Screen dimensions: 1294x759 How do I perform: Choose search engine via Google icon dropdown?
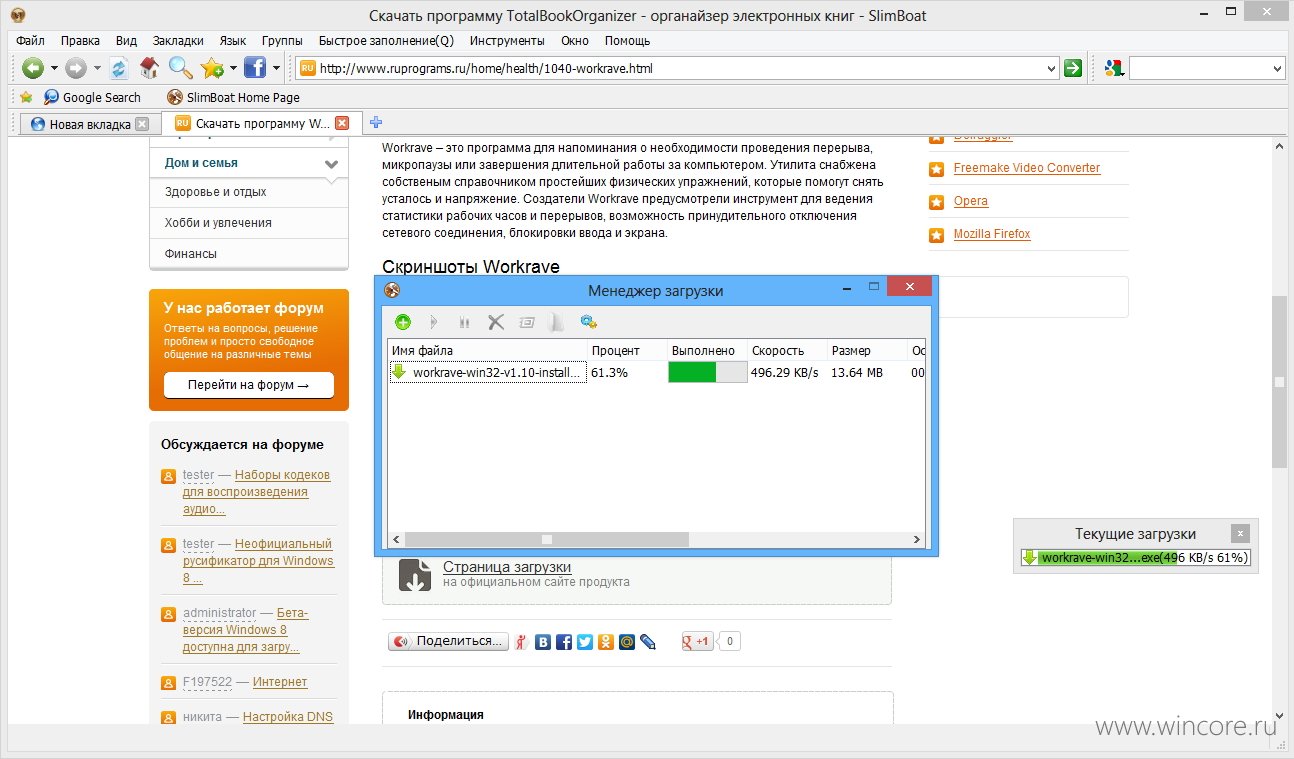pyautogui.click(x=1113, y=68)
